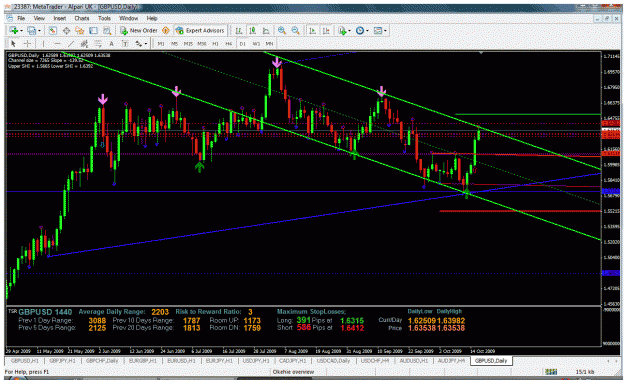The width and height of the screenshot is (625, 380).
Task: Toggle the Data Window crosshair icon
Action: click(66, 31)
